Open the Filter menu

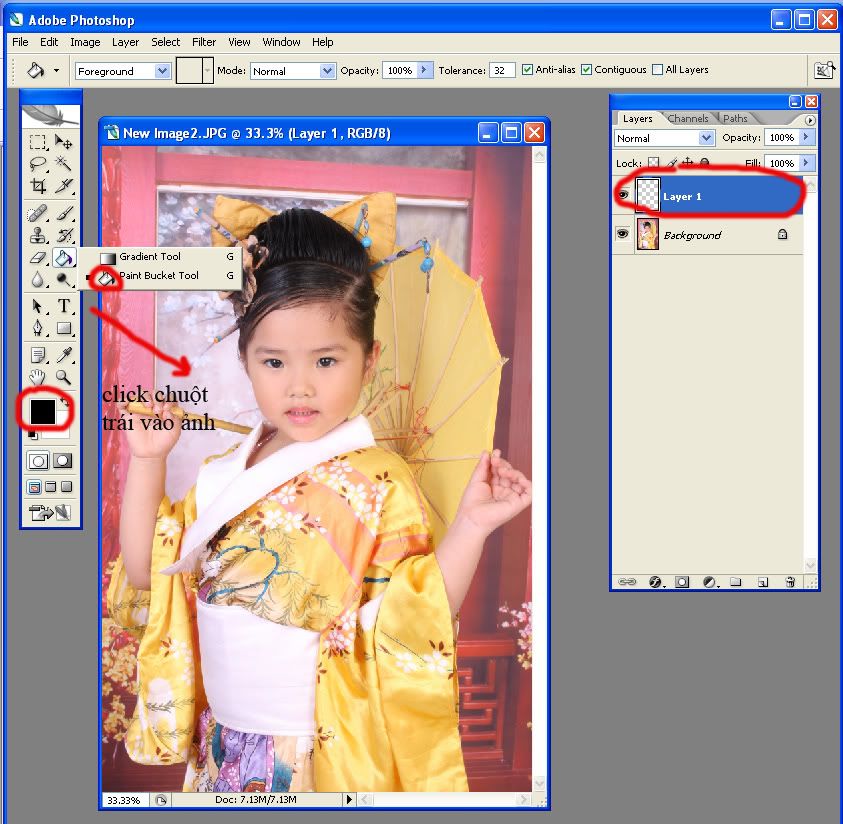(204, 42)
